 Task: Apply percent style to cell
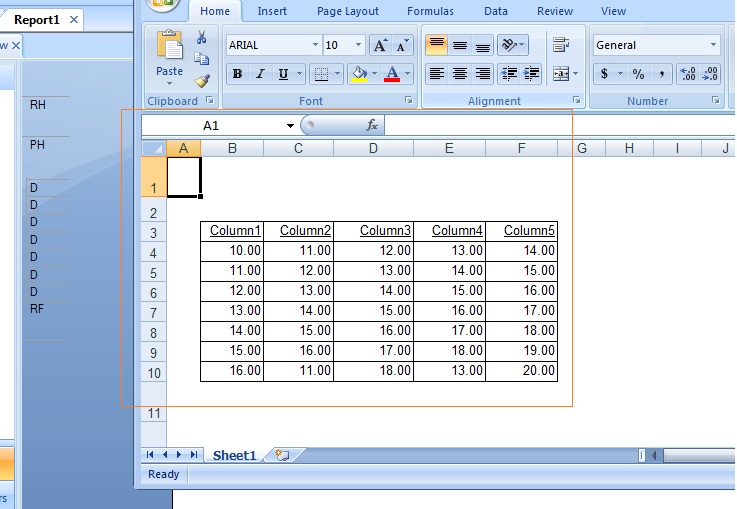(637, 74)
